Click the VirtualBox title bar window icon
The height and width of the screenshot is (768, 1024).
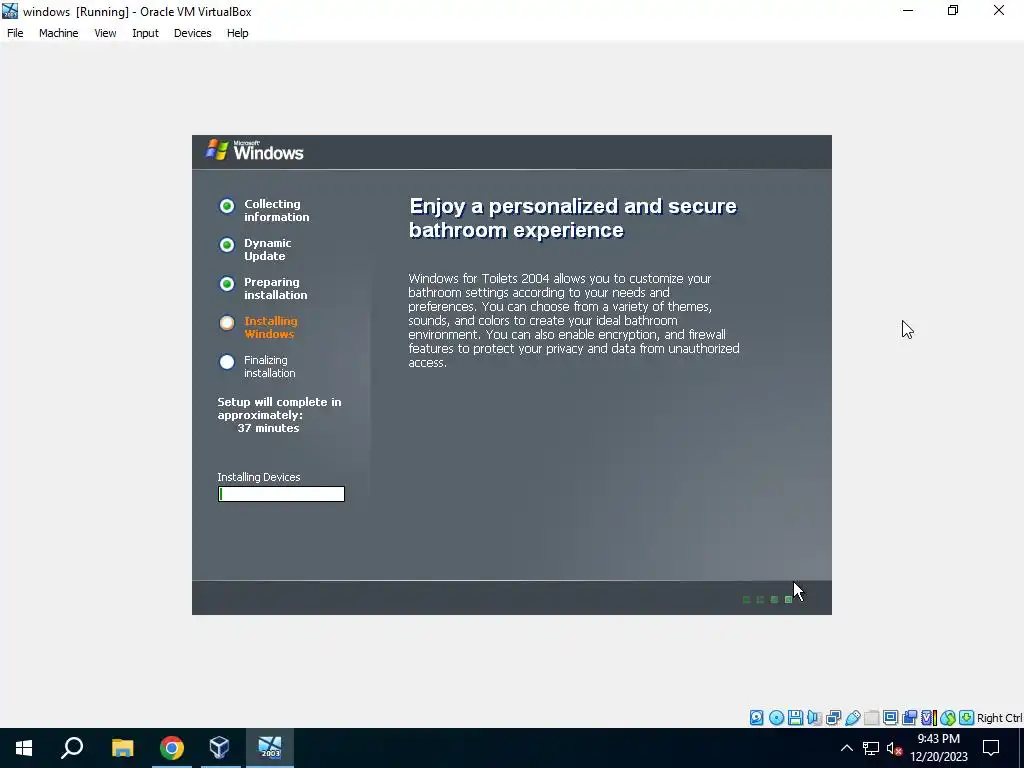click(10, 11)
